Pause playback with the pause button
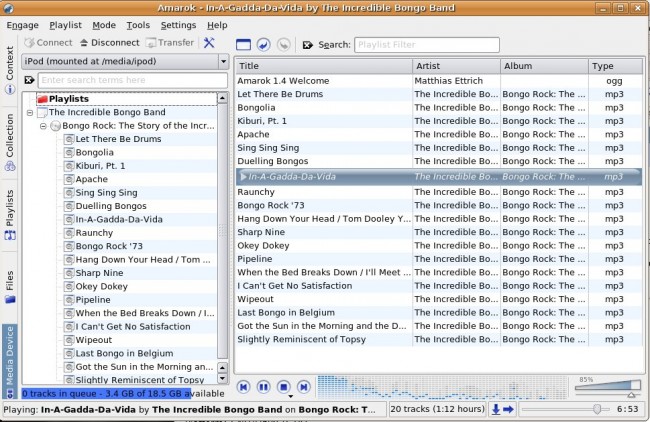Image resolution: width=650 pixels, height=422 pixels. point(263,386)
